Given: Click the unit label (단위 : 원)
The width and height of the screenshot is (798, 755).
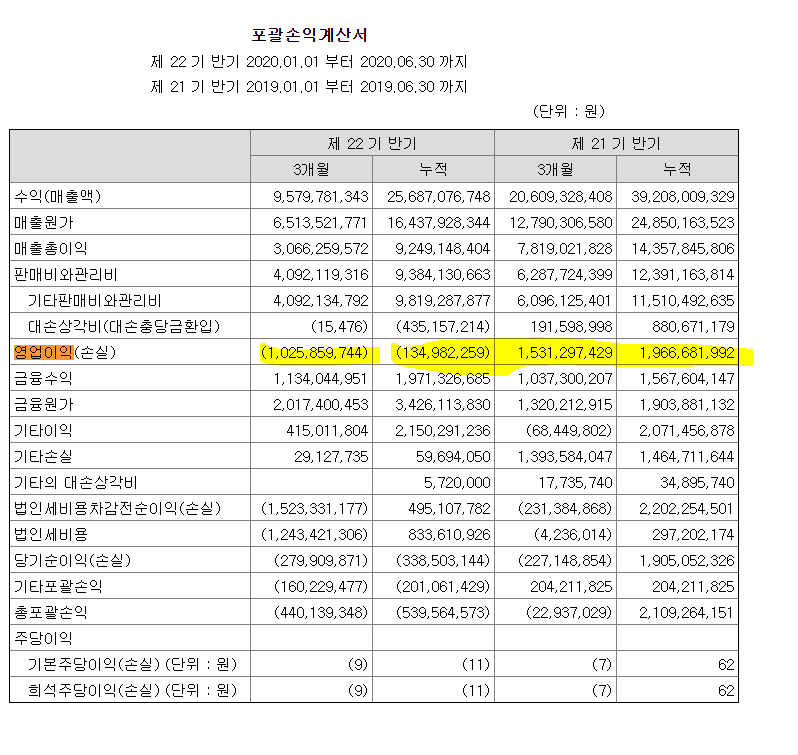Looking at the screenshot, I should (568, 111).
